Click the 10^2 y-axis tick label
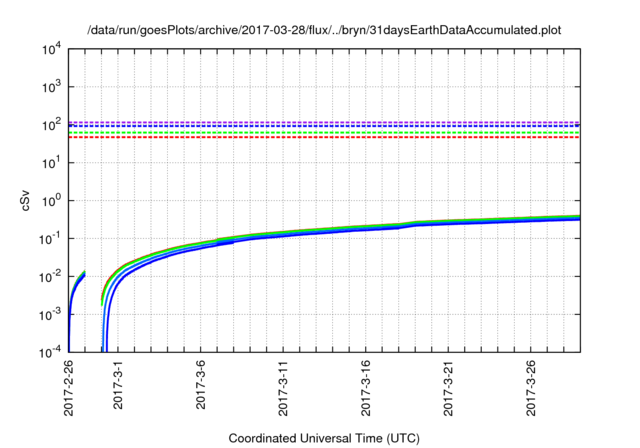The image size is (640, 448). click(51, 124)
